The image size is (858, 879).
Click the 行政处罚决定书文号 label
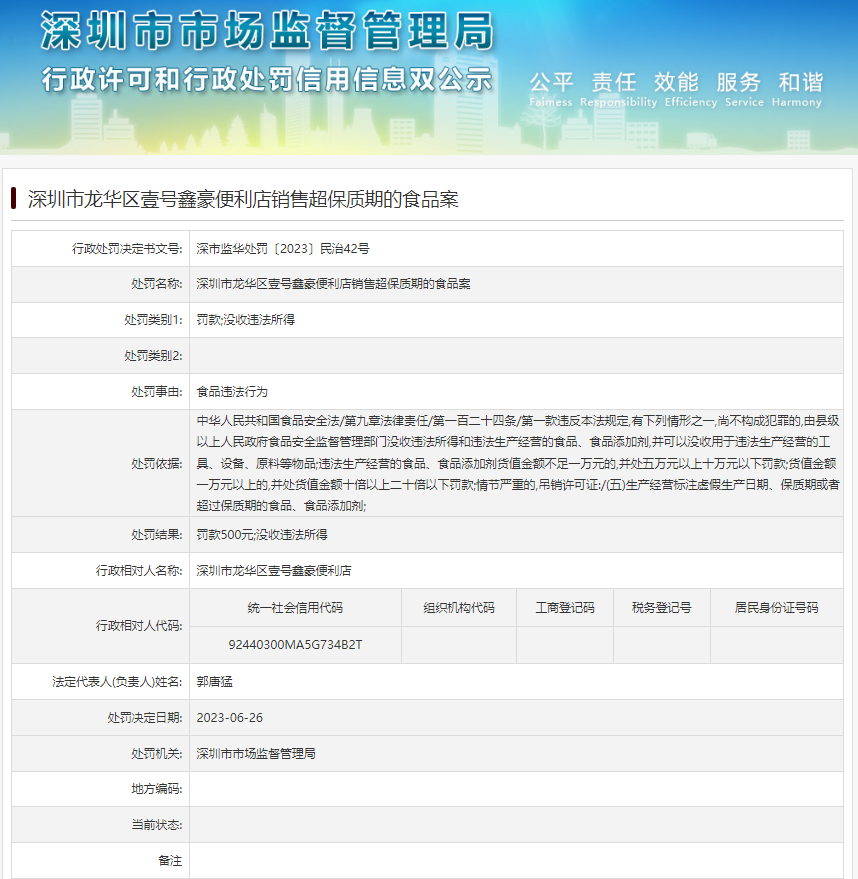[x=127, y=248]
